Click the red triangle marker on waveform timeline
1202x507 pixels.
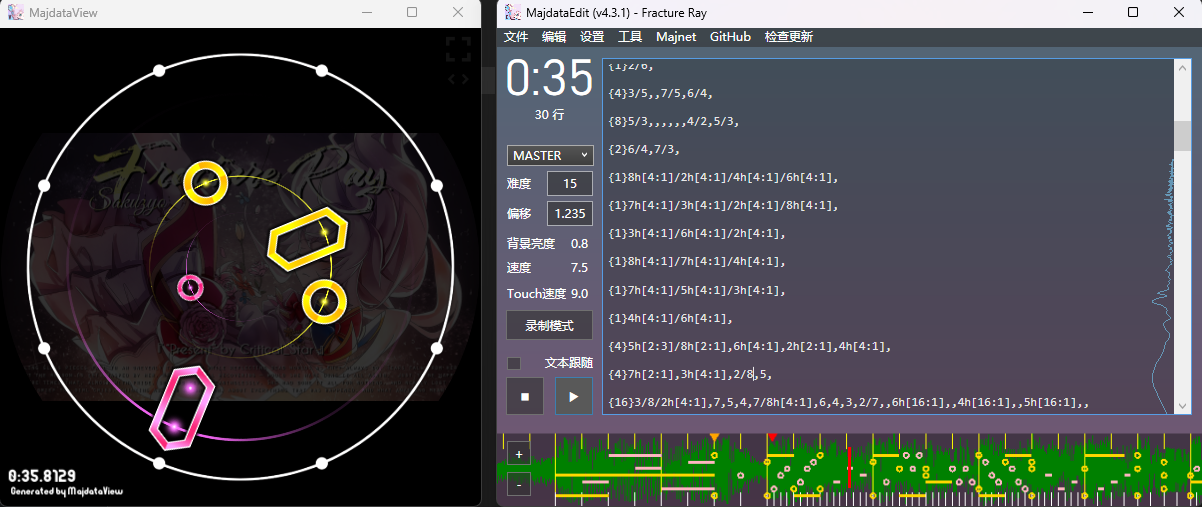pos(772,436)
